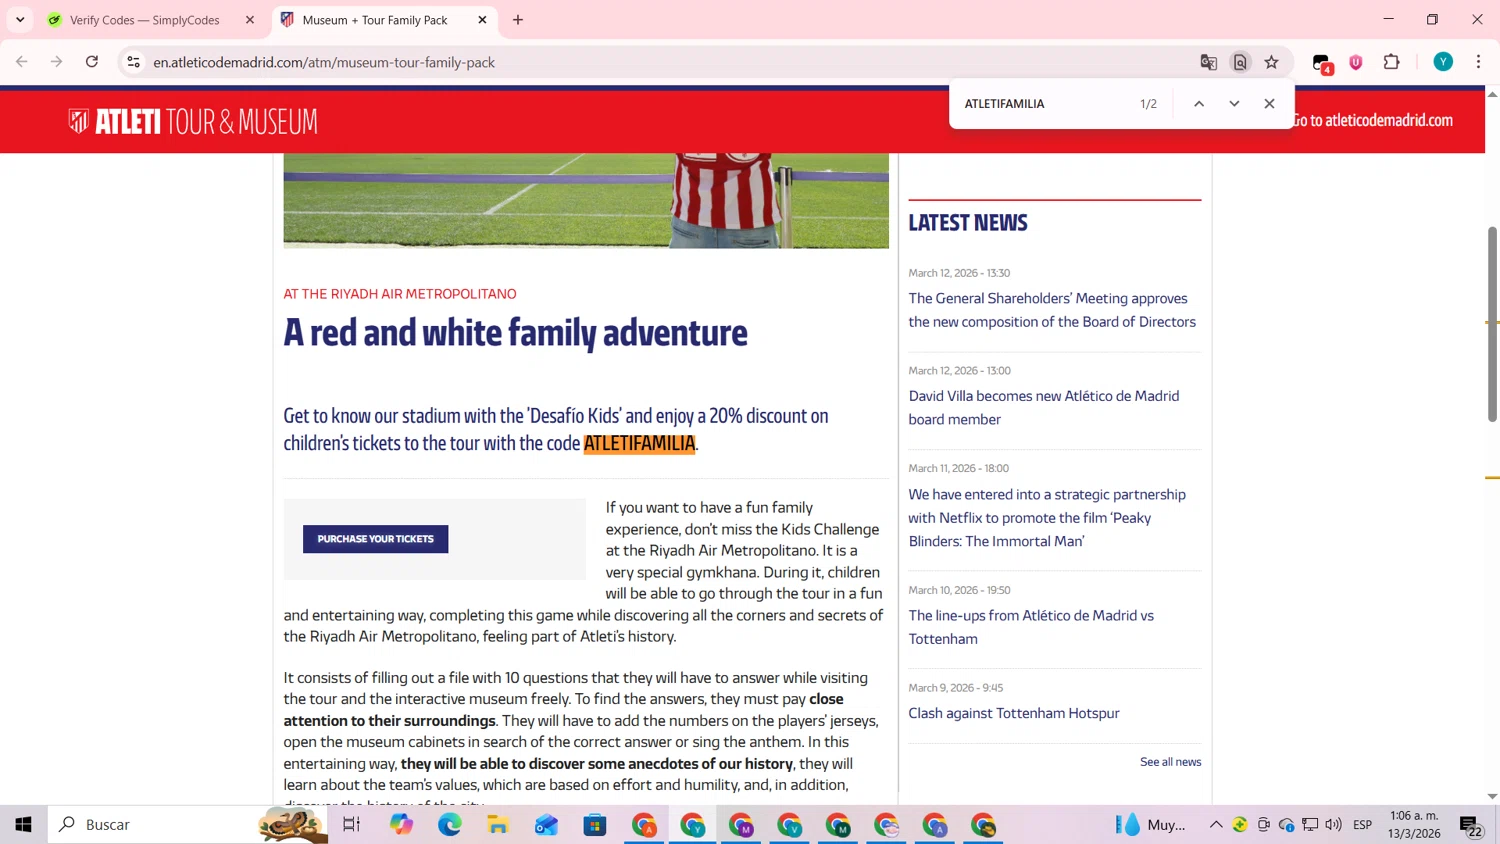View site information icon in address bar
The height and width of the screenshot is (844, 1500).
click(133, 62)
